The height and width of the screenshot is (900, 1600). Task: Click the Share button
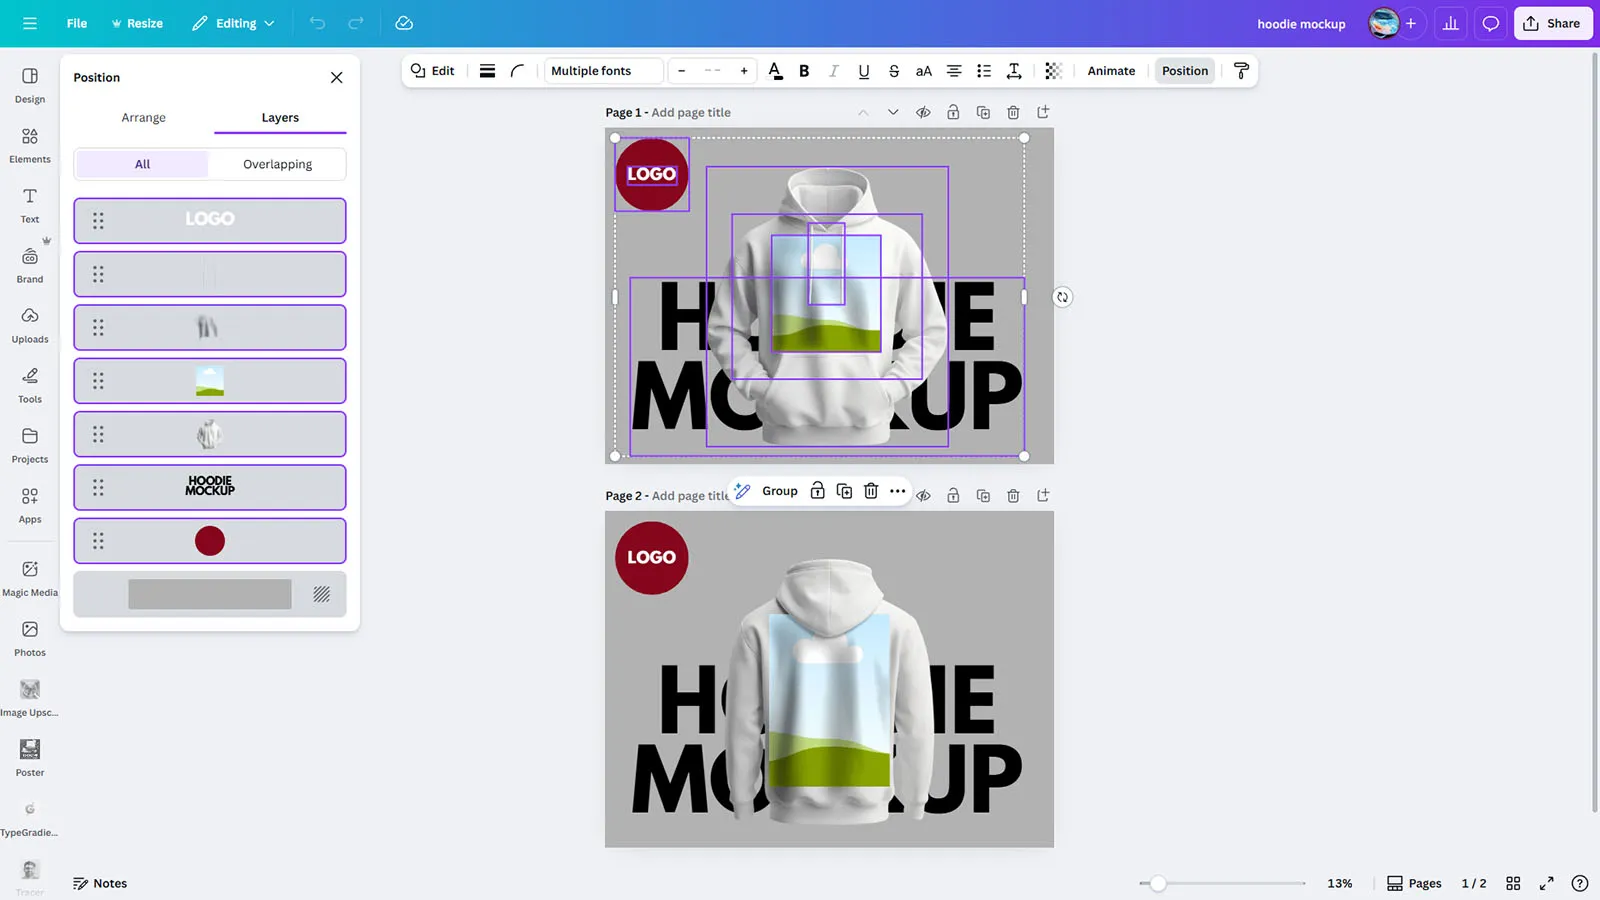coord(1552,23)
